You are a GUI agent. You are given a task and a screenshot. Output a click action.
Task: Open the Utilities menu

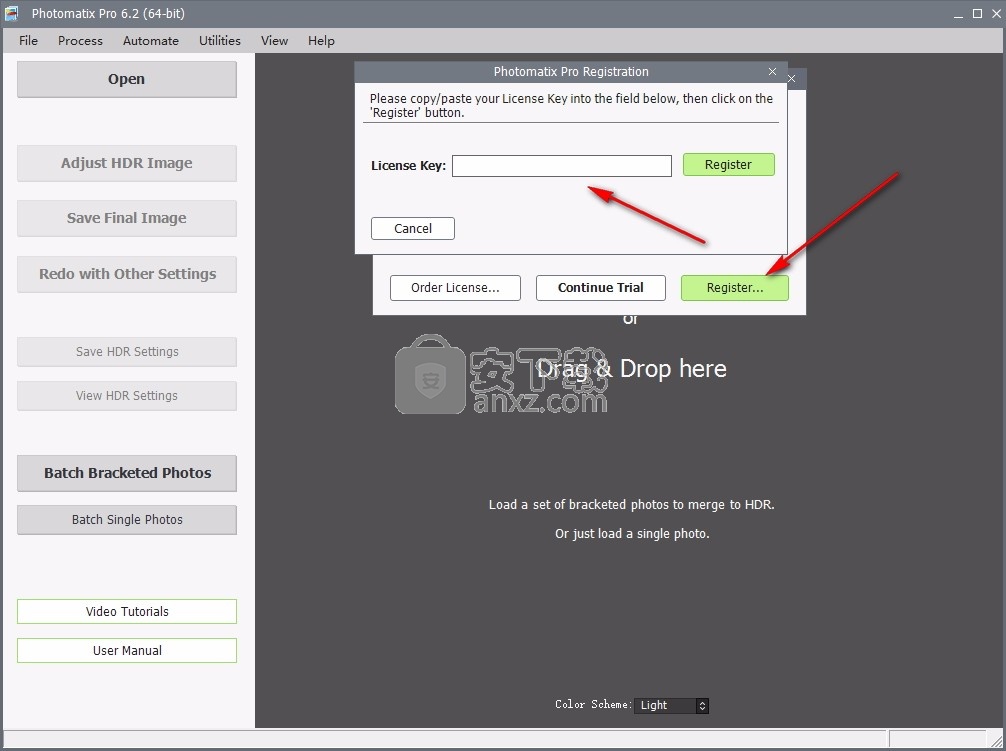point(219,40)
